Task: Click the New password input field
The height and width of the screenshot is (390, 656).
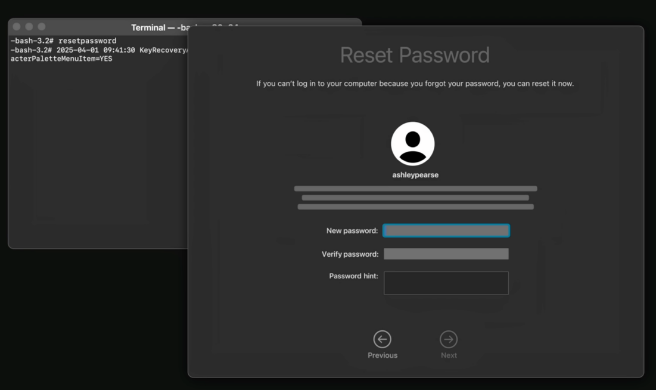Action: pyautogui.click(x=446, y=231)
